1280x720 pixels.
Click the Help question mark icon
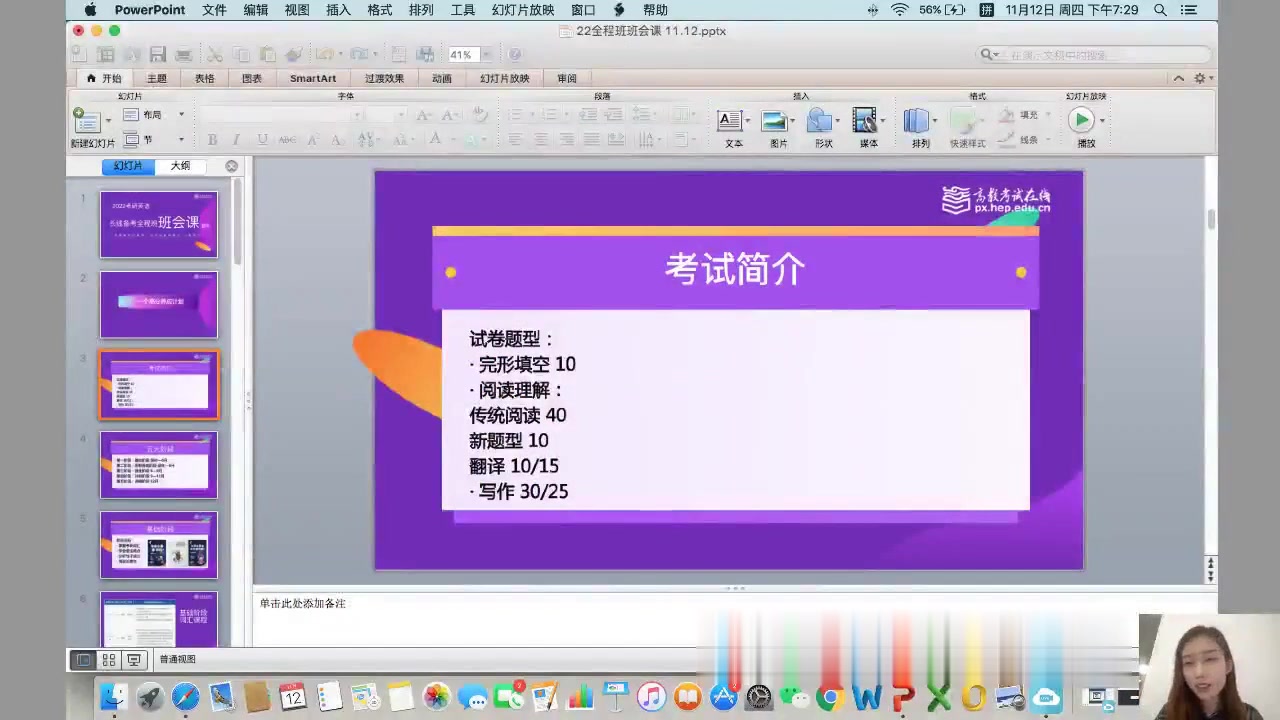[514, 54]
